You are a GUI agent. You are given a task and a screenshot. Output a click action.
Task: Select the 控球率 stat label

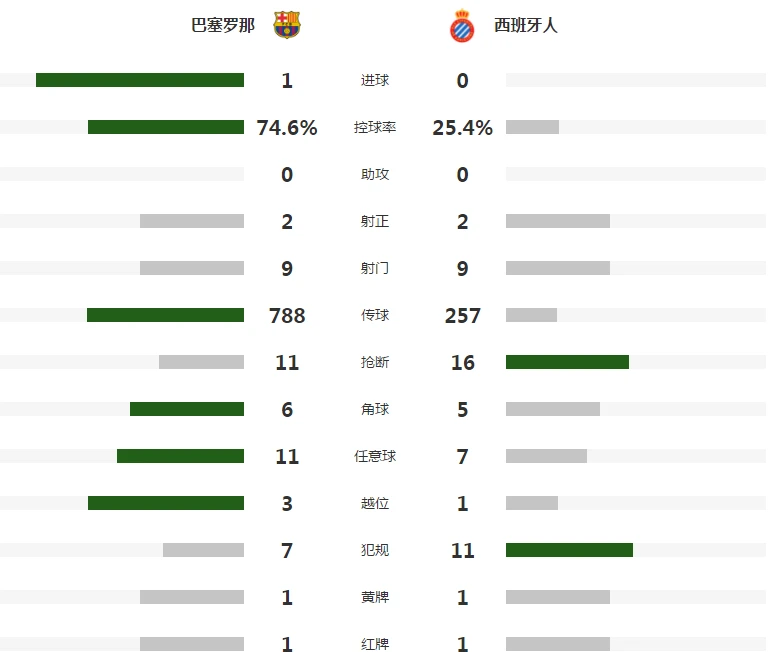[375, 128]
